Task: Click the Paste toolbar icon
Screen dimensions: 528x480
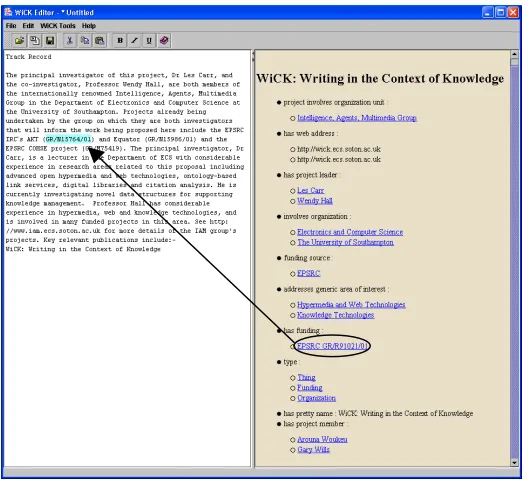Action: coord(100,41)
